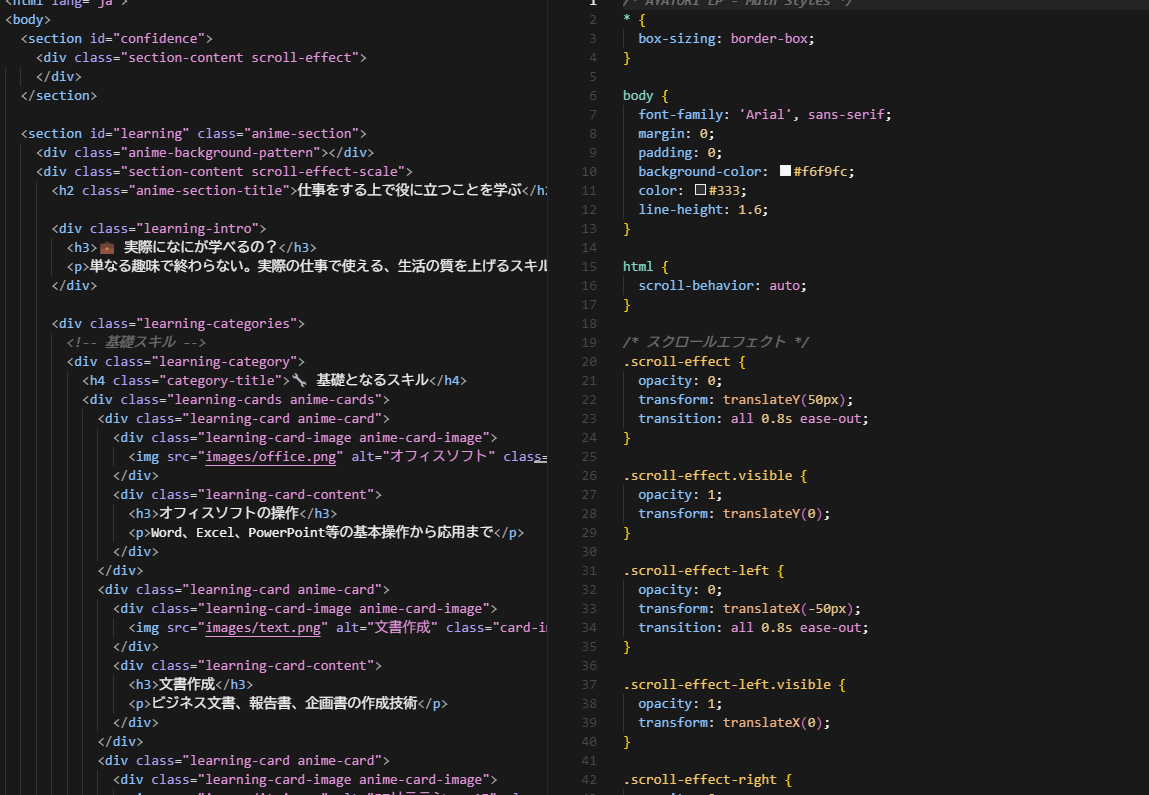Click the paragraph ビジネス文書、報告書 line
1149x795 pixels.
point(288,704)
